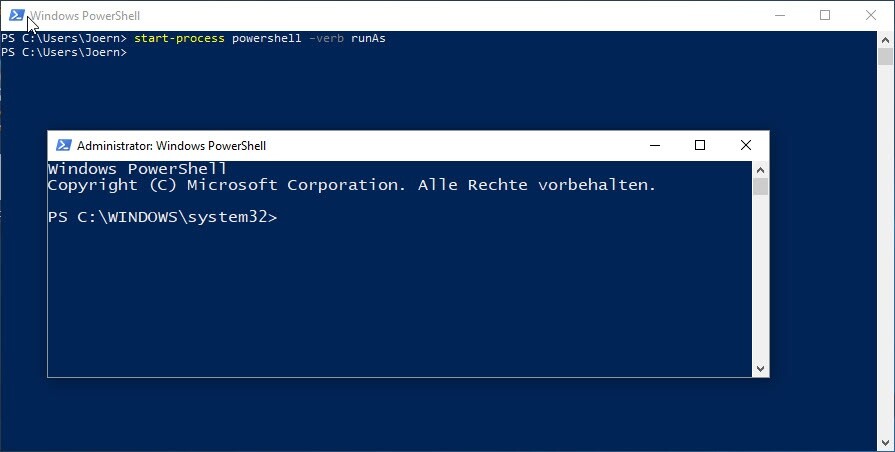Close the Administrator: Windows PowerShell window
The height and width of the screenshot is (452, 895).
pyautogui.click(x=746, y=145)
